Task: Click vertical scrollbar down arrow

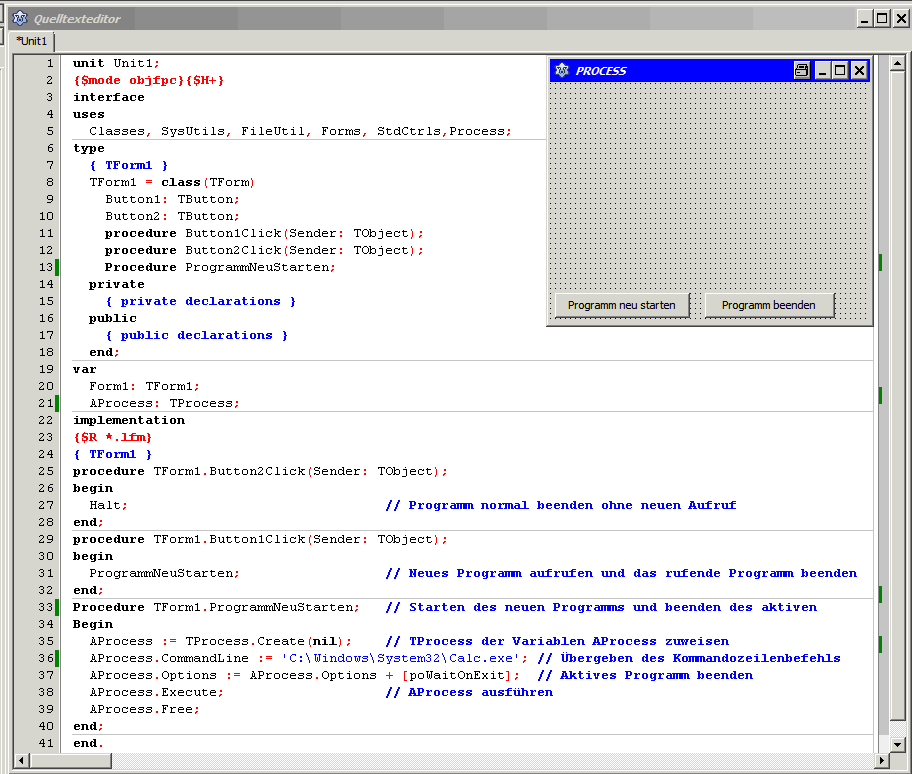Action: tap(897, 744)
